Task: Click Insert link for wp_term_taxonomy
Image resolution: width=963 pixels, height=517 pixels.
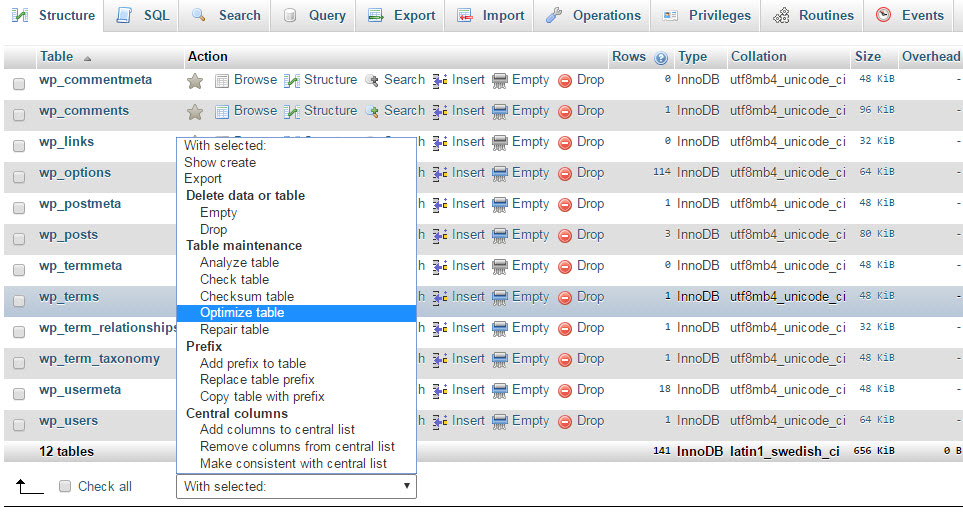Action: tap(468, 359)
